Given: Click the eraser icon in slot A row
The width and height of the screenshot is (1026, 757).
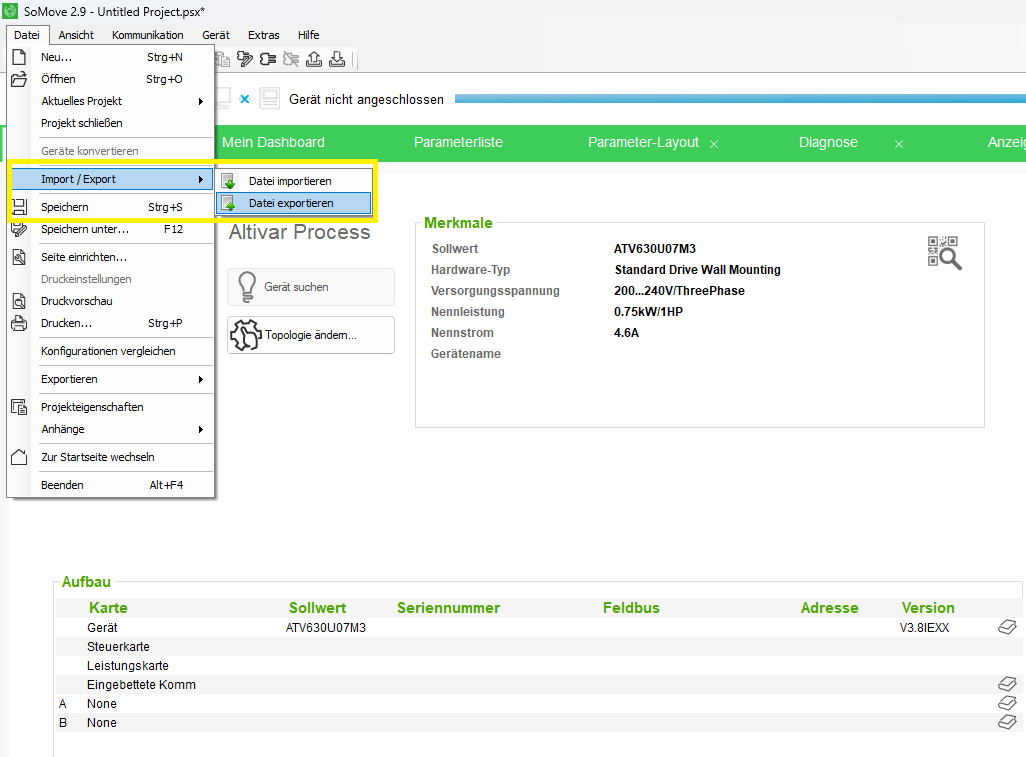Looking at the screenshot, I should click(1007, 703).
